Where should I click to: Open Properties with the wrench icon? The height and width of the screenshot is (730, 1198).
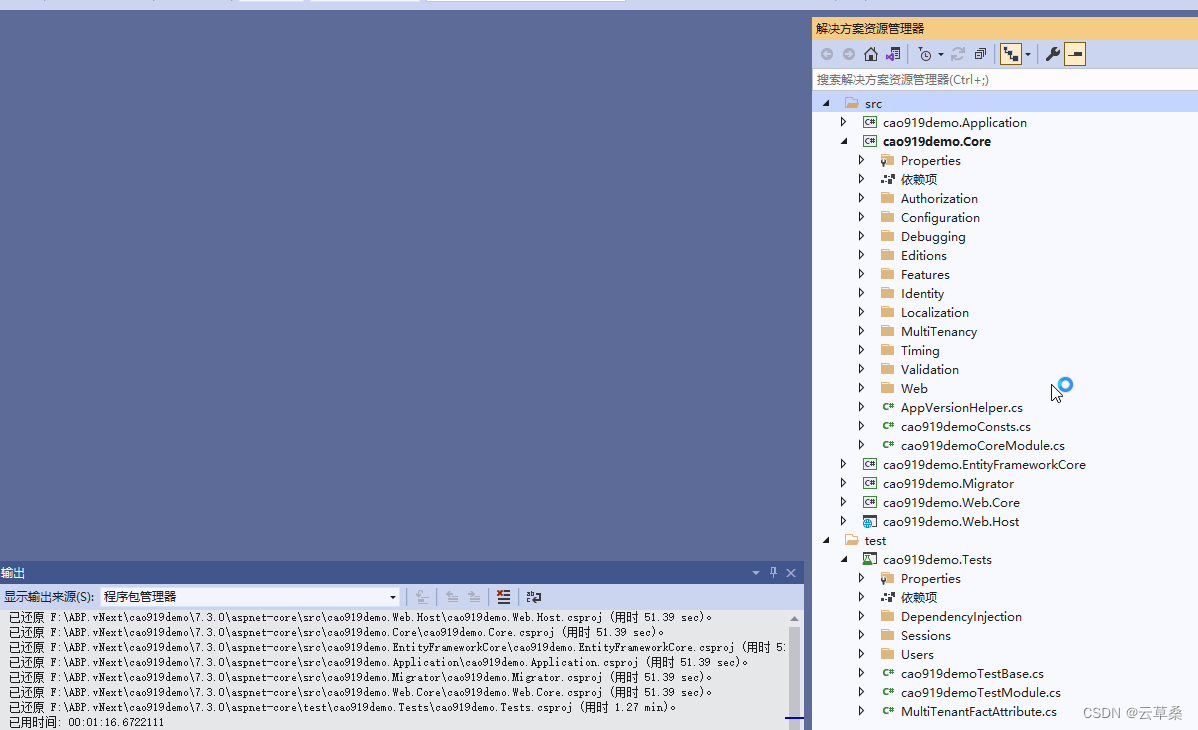click(x=1052, y=54)
